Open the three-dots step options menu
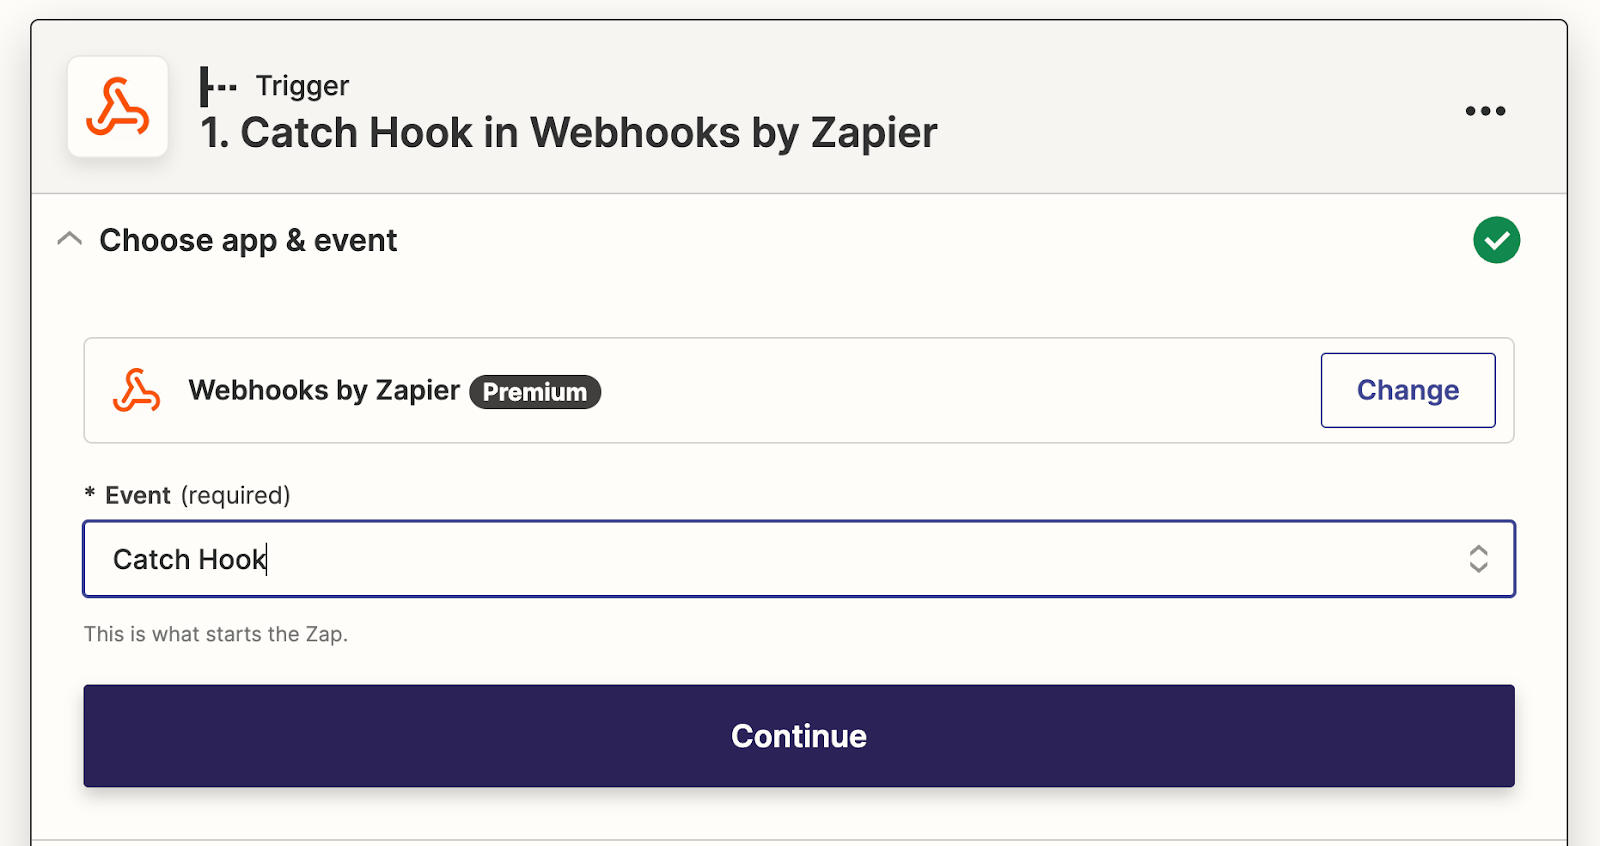The width and height of the screenshot is (1600, 846). [1485, 111]
